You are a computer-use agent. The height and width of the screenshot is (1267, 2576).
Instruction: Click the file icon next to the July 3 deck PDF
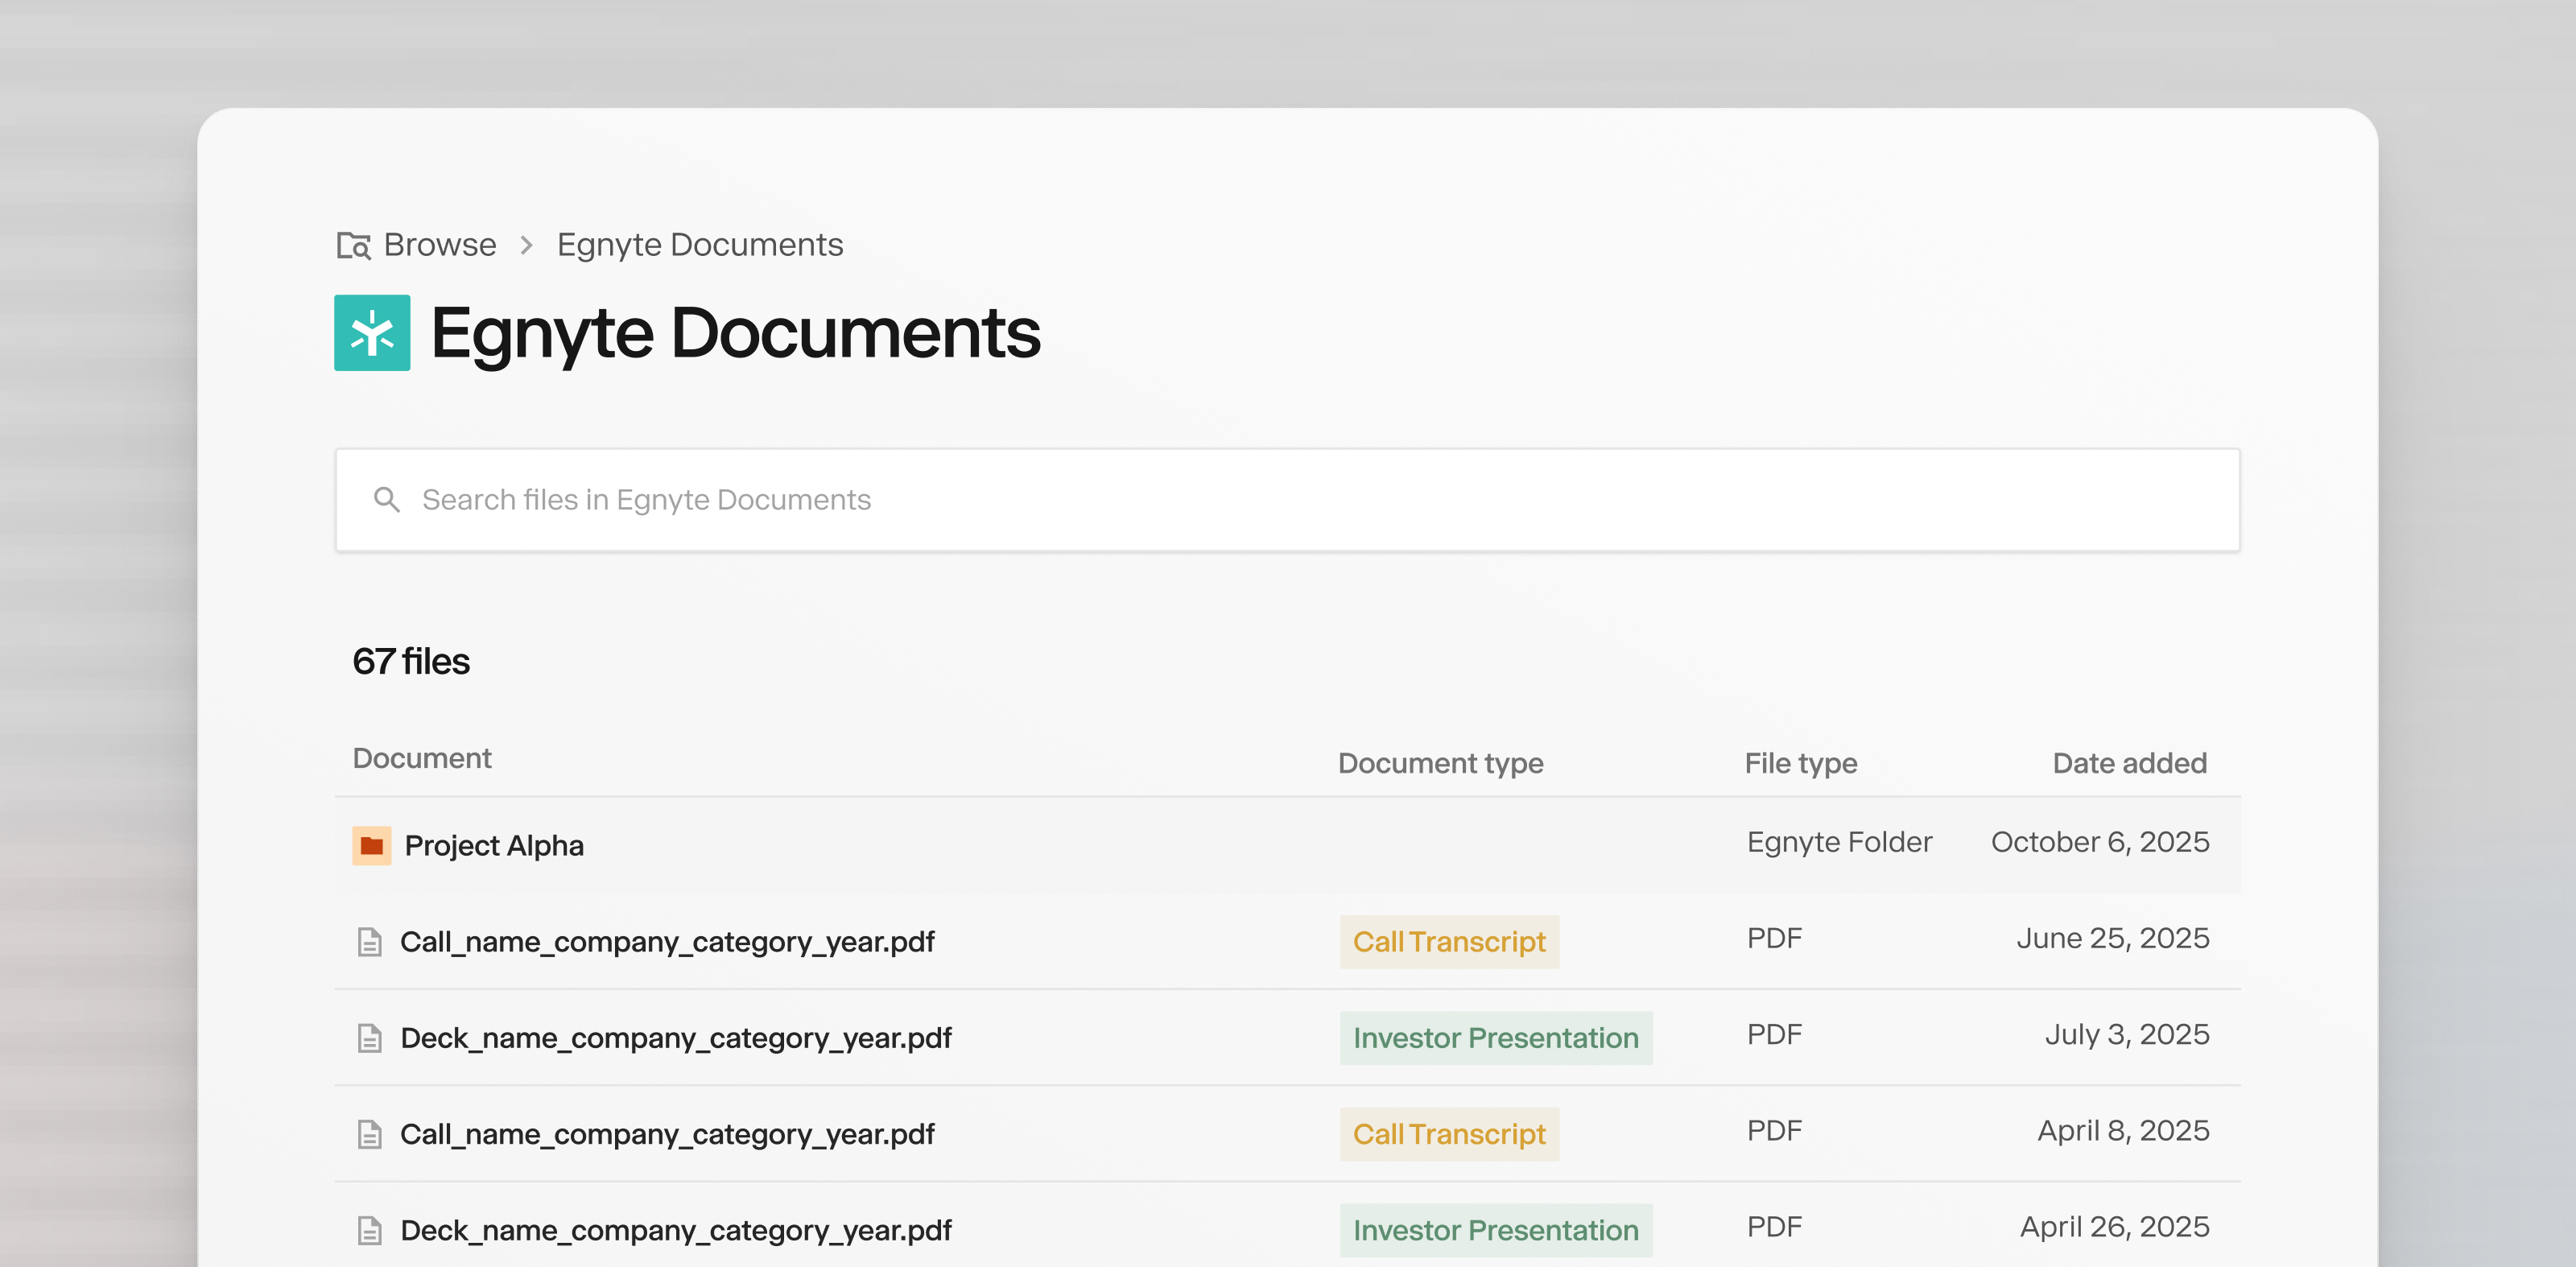click(x=371, y=1037)
